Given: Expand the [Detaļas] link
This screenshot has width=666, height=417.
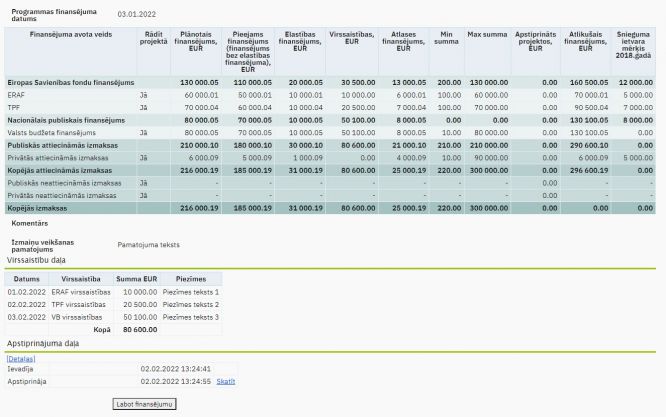Looking at the screenshot, I should 20,357.
